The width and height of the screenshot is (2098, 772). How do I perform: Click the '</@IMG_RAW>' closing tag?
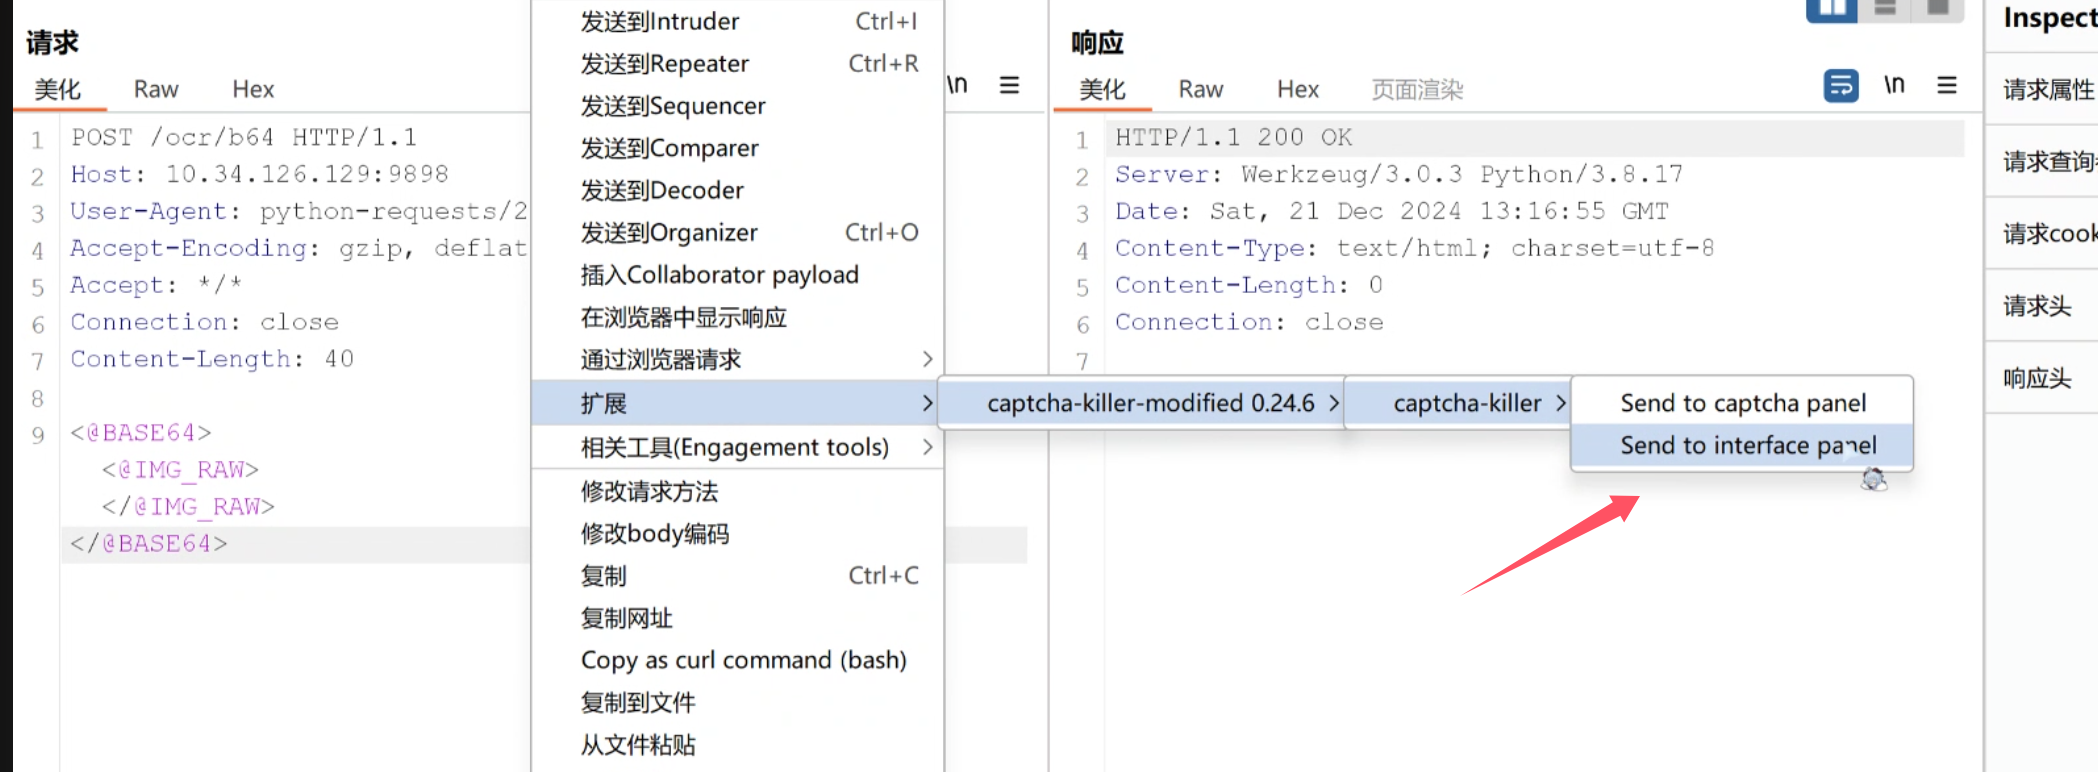[188, 507]
